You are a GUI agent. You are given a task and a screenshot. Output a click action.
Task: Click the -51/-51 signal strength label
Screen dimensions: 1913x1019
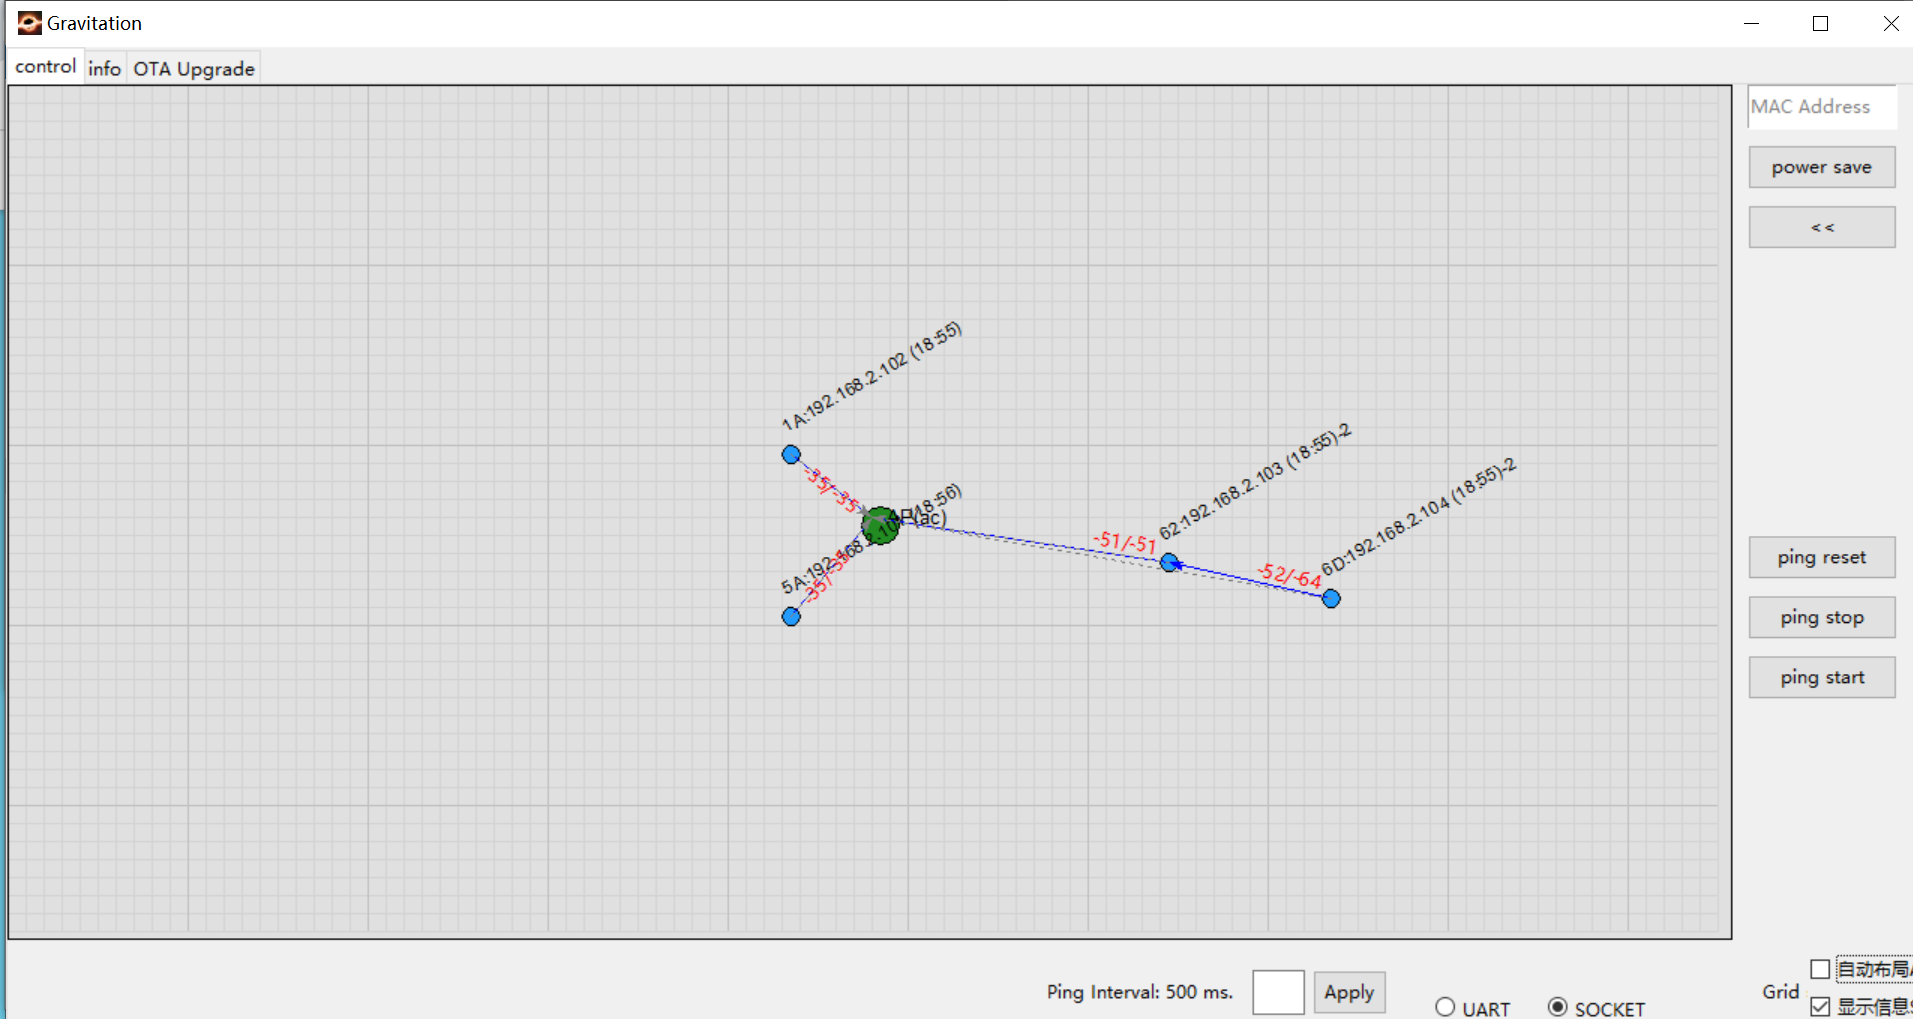coord(1124,542)
